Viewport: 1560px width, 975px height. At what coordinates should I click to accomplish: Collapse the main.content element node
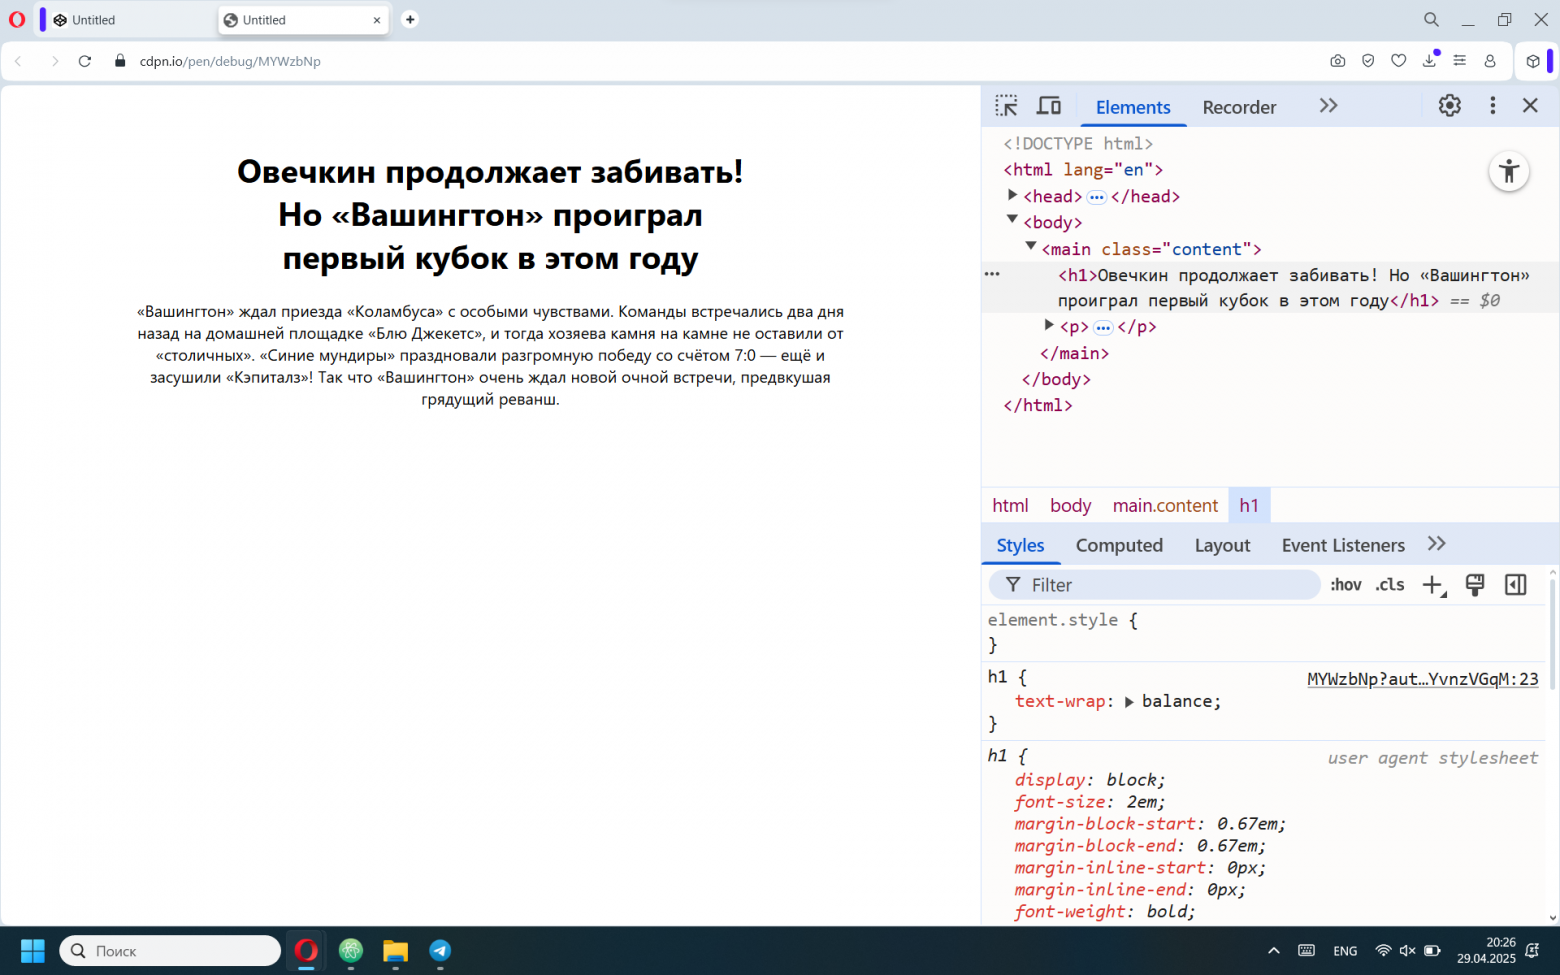coord(1030,246)
